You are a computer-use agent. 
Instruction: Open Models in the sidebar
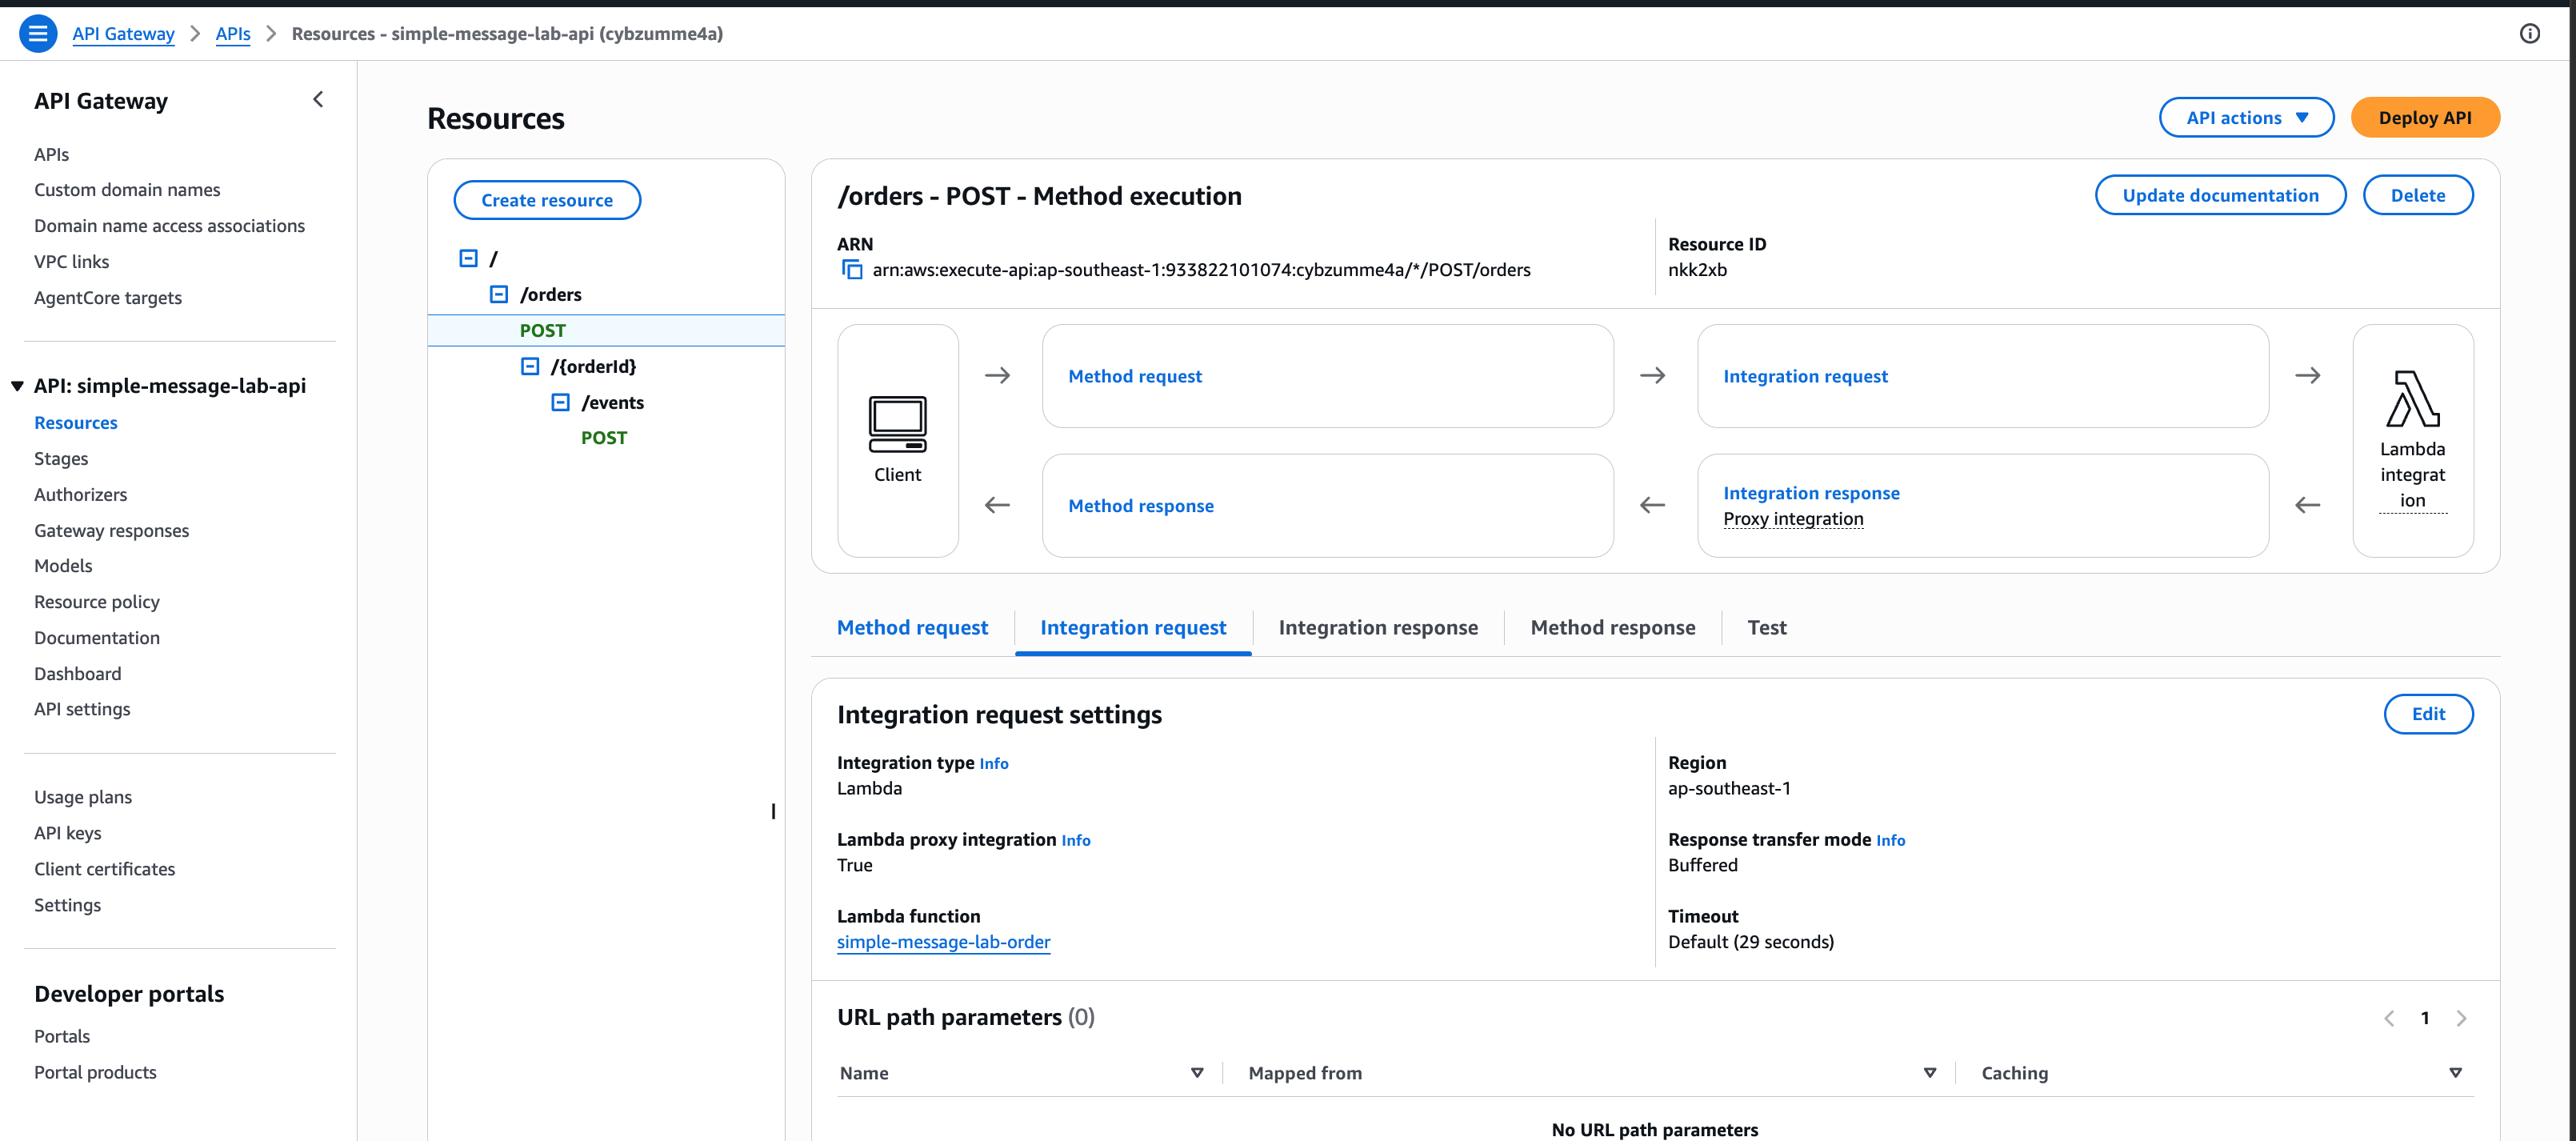click(x=63, y=565)
